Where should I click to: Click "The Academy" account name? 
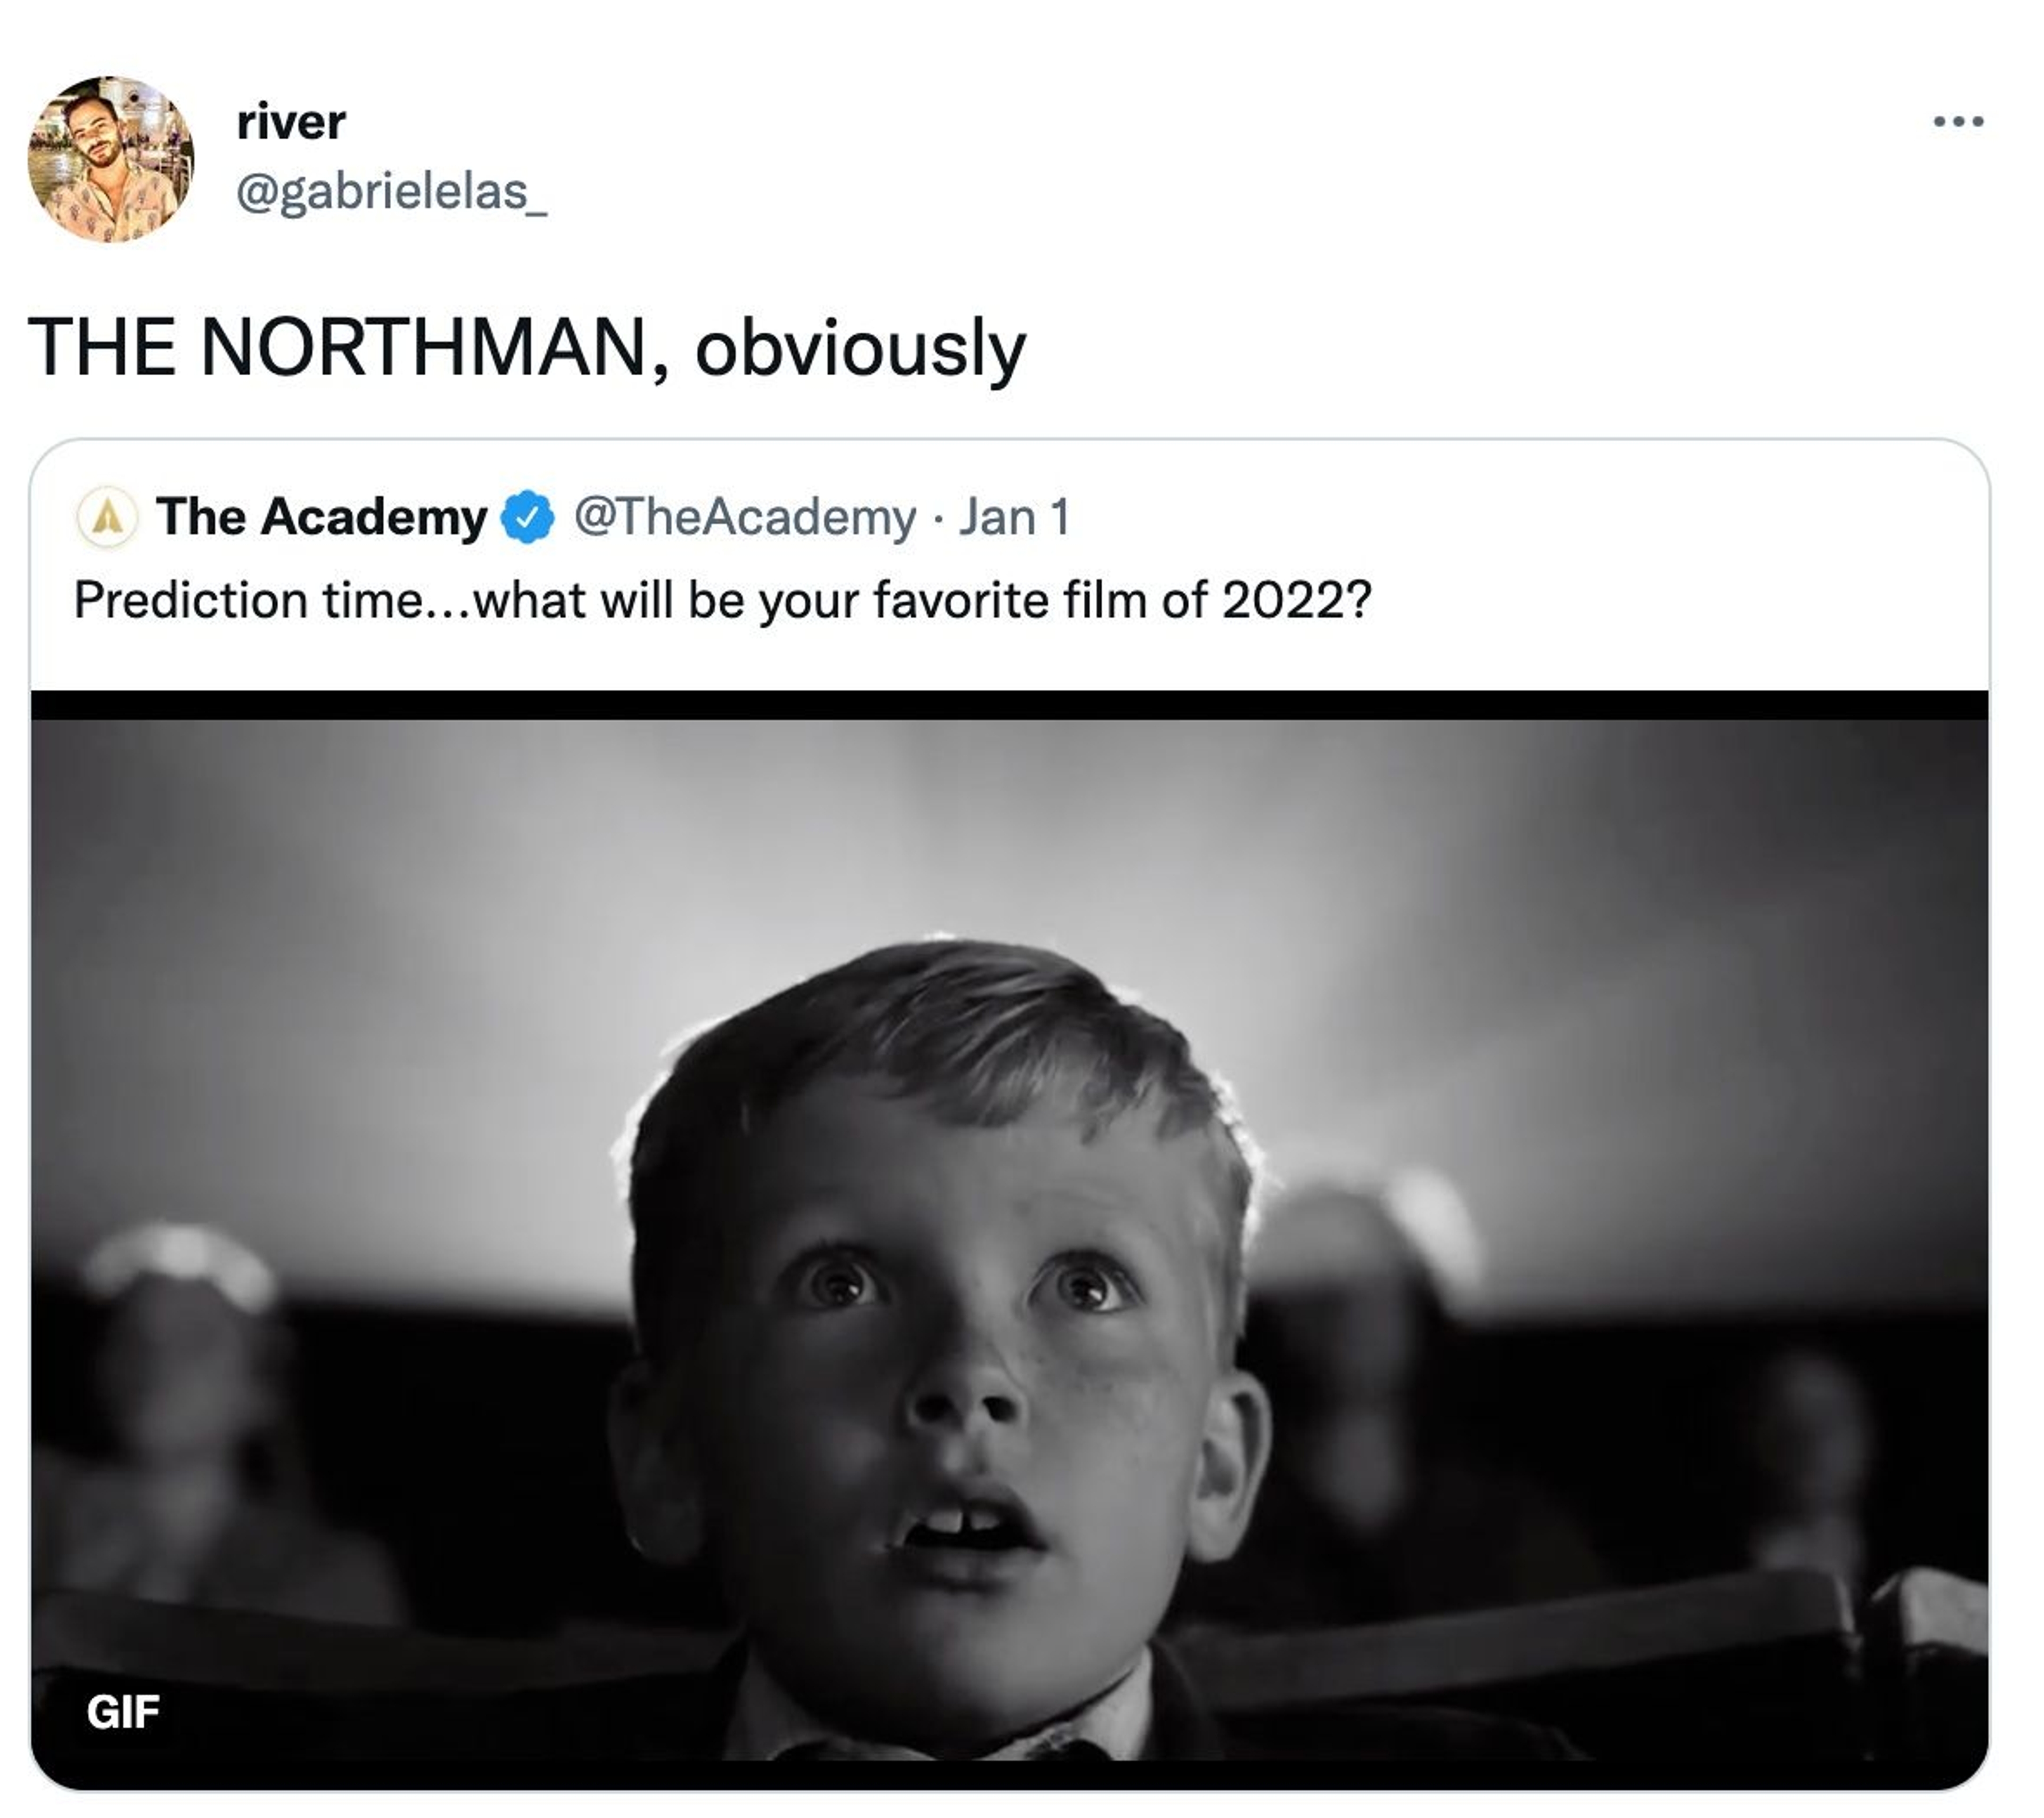coord(322,517)
